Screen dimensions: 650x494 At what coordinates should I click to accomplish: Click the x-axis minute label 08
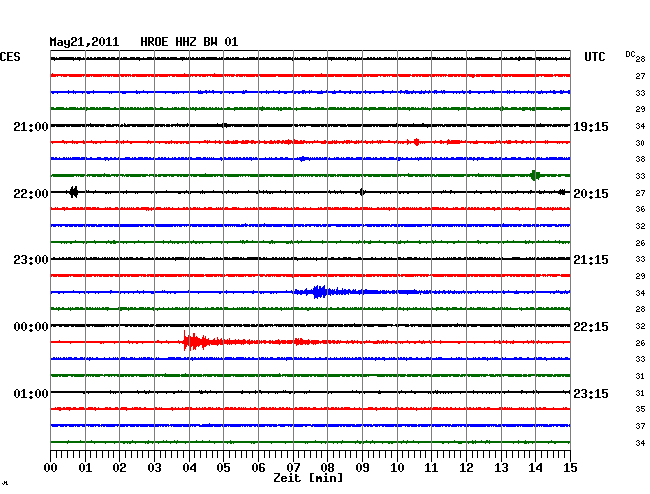[x=327, y=468]
